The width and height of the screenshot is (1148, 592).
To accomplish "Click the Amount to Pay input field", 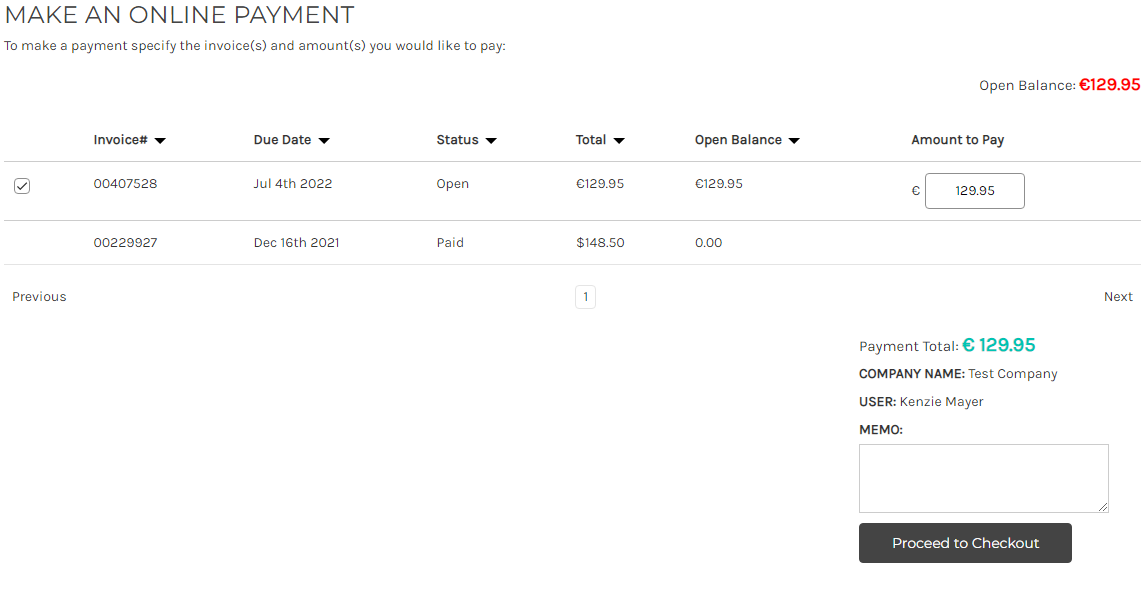I will point(974,191).
